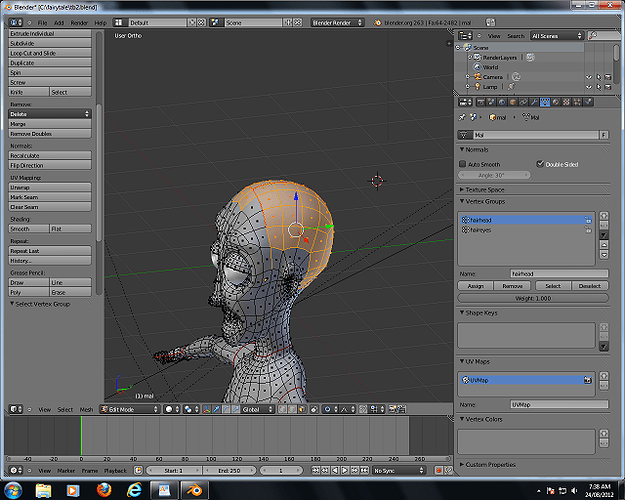Open the Physics properties tab
Image resolution: width=625 pixels, height=500 pixels.
588,102
